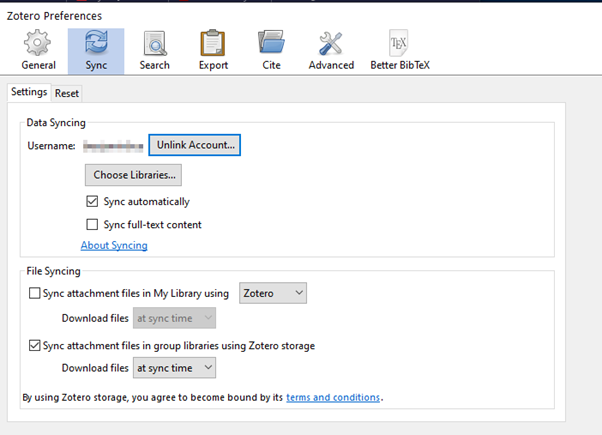Screen dimensions: 602x435
Task: Open the General preferences pane
Action: tap(38, 50)
